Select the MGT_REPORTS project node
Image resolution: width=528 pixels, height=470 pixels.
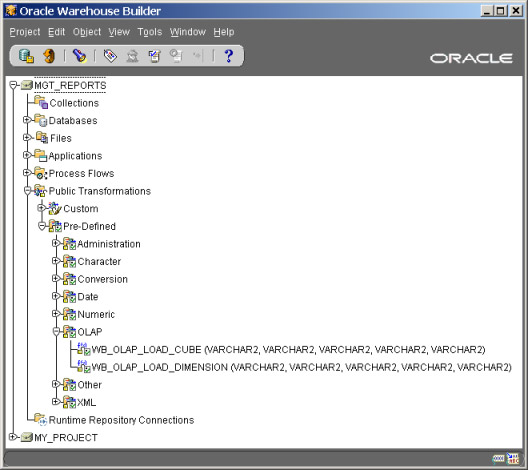(70, 86)
